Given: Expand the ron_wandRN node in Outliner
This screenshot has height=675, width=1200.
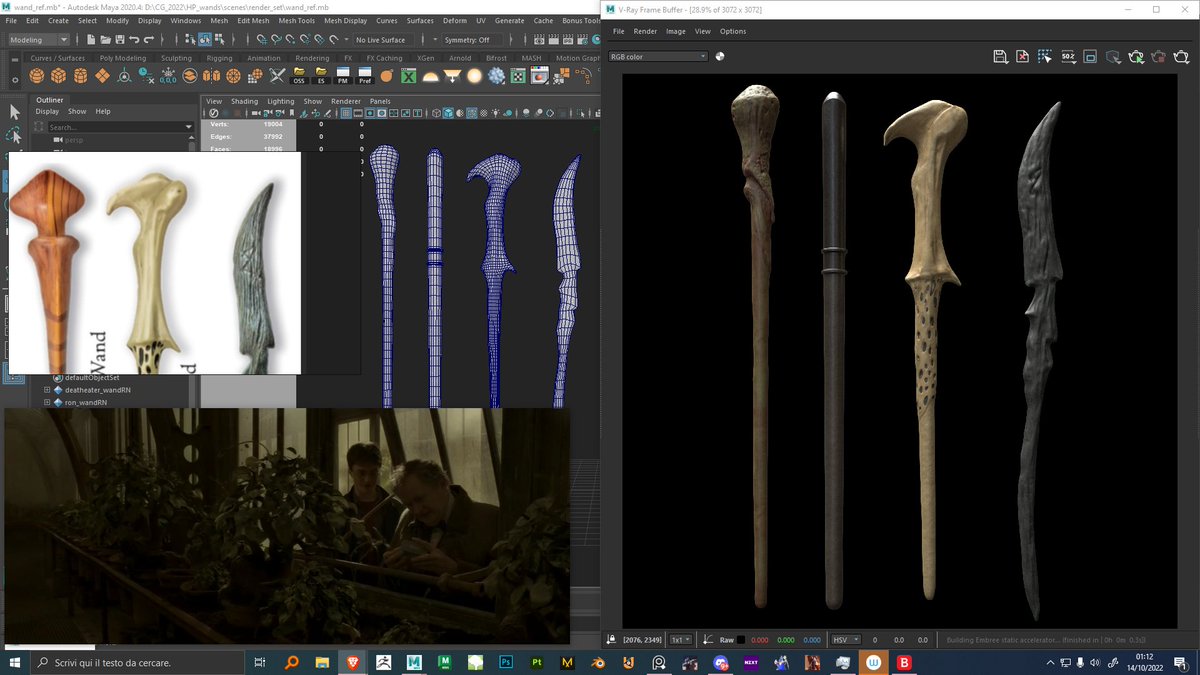Looking at the screenshot, I should [47, 403].
